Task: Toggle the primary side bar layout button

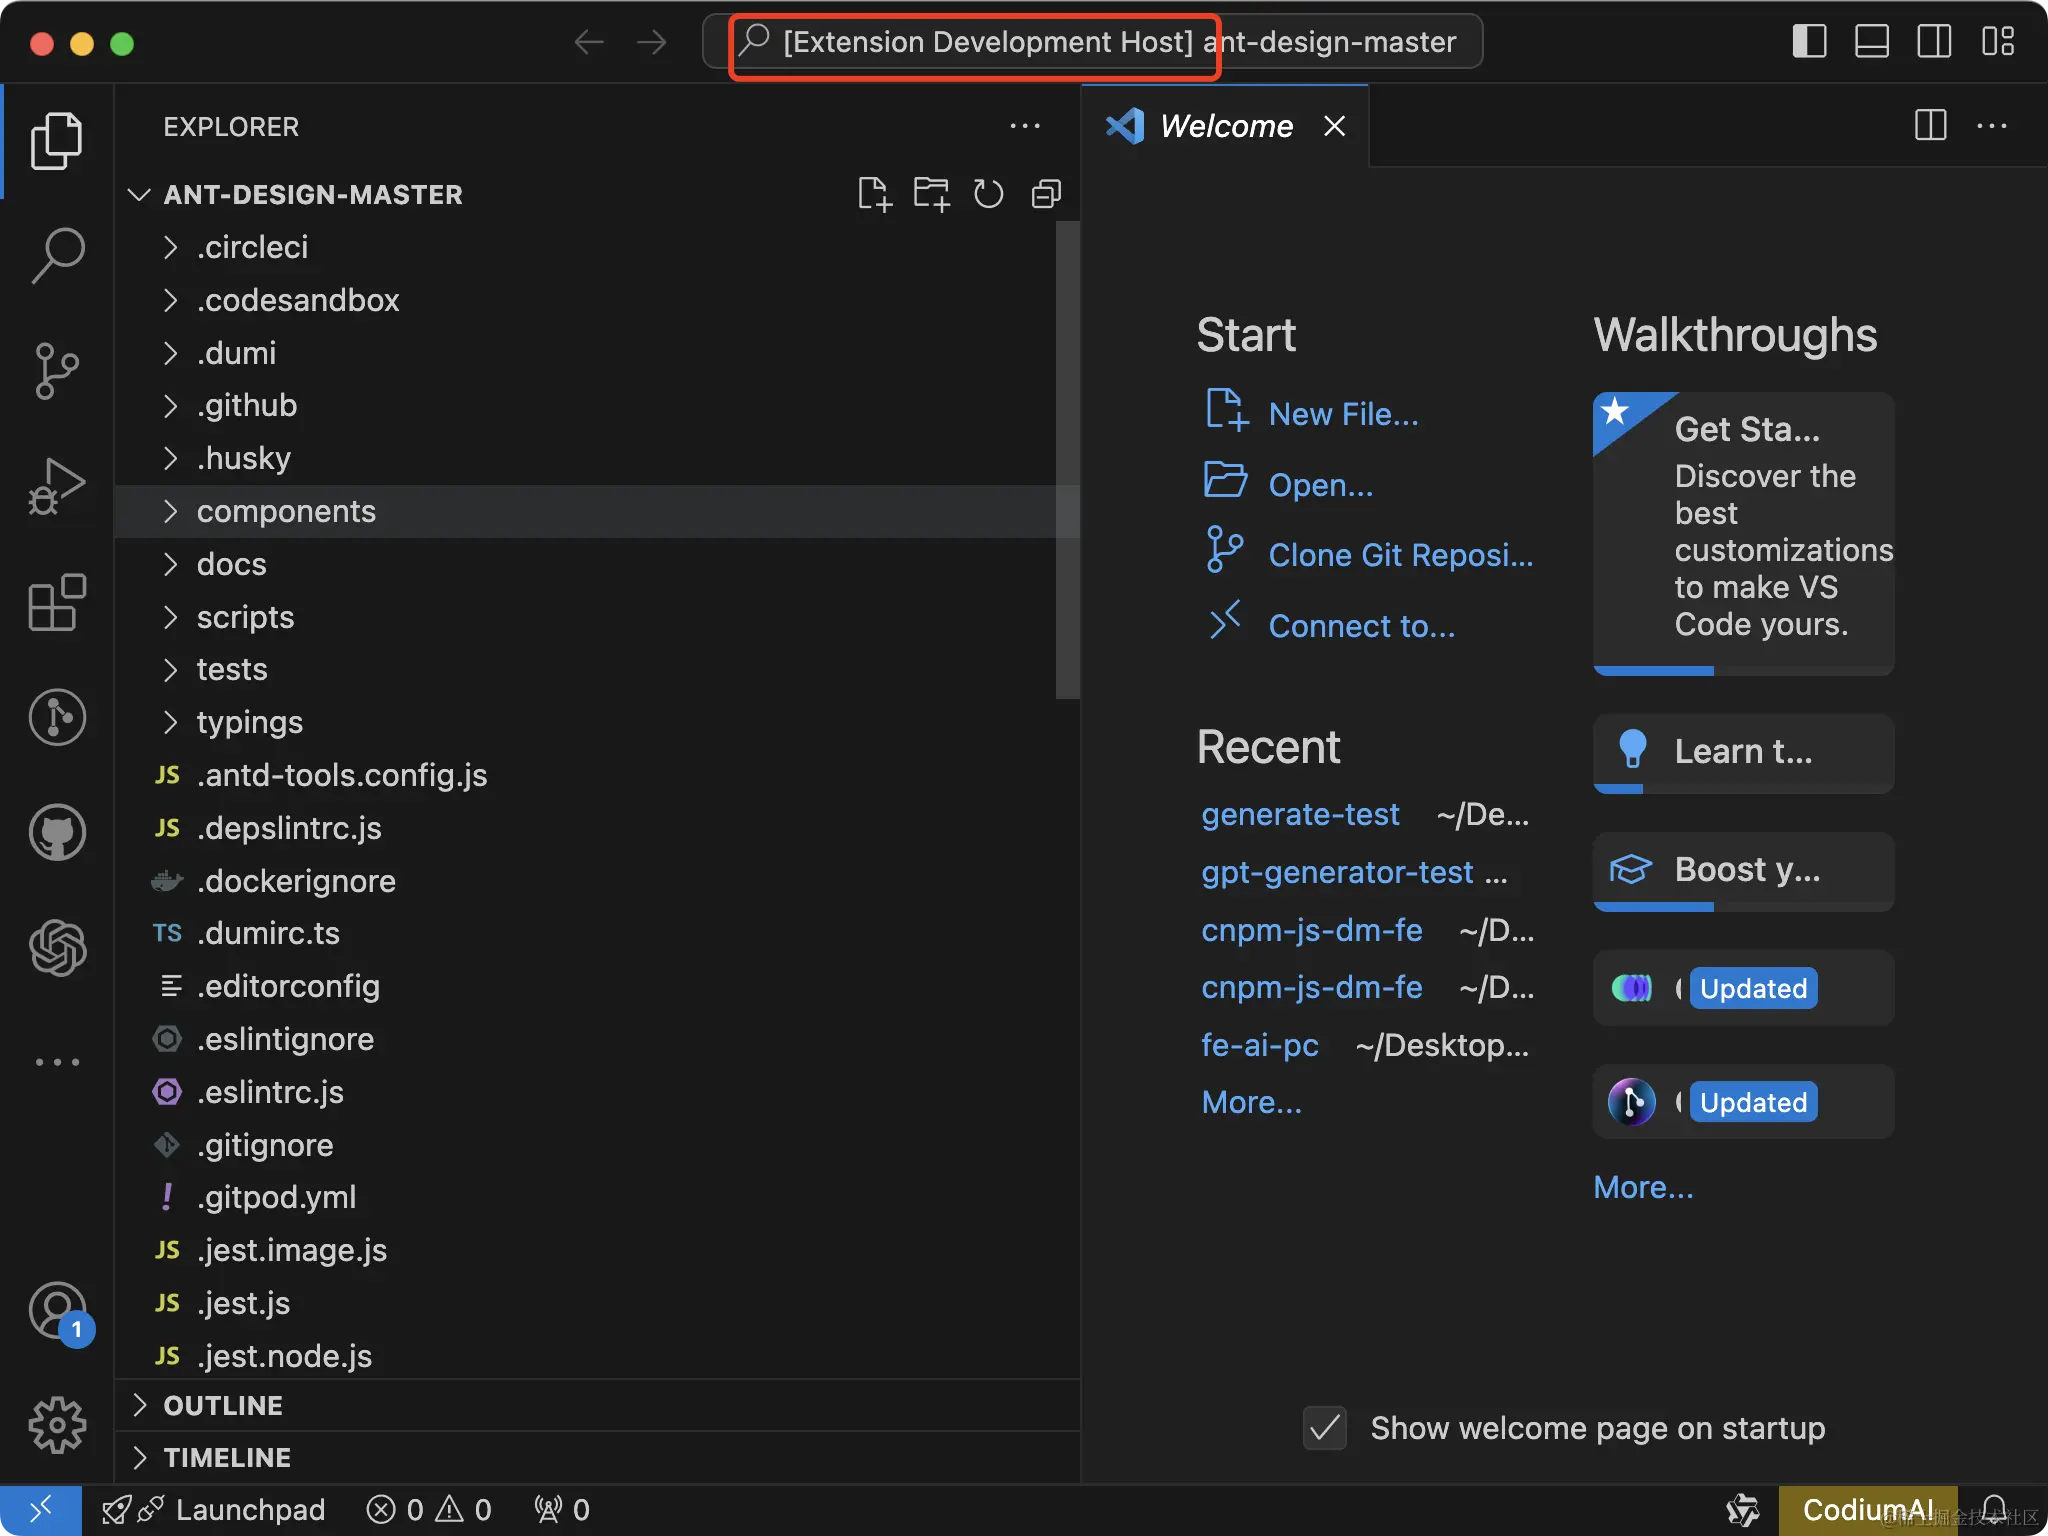Action: coord(1809,42)
